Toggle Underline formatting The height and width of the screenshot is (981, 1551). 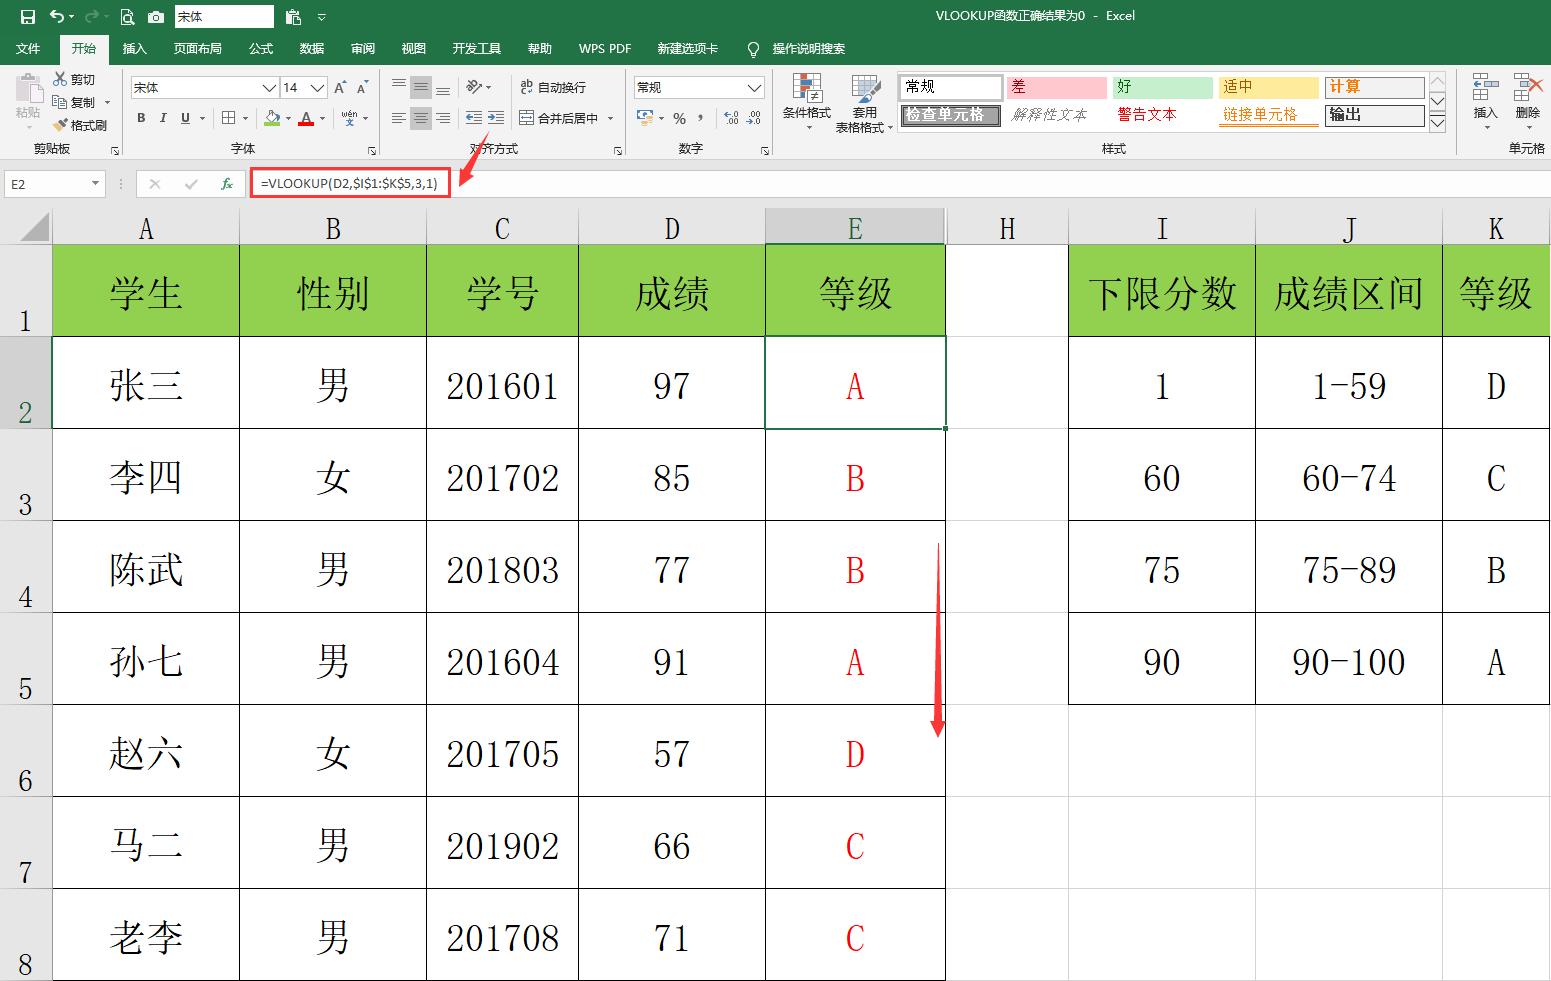point(185,118)
